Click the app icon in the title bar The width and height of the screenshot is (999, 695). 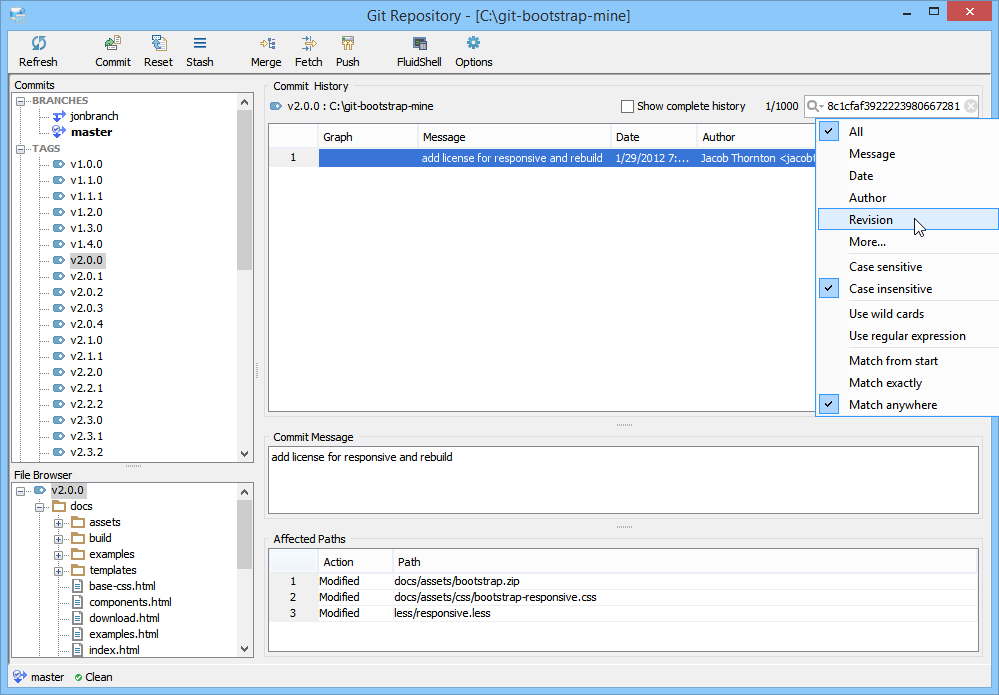point(18,14)
